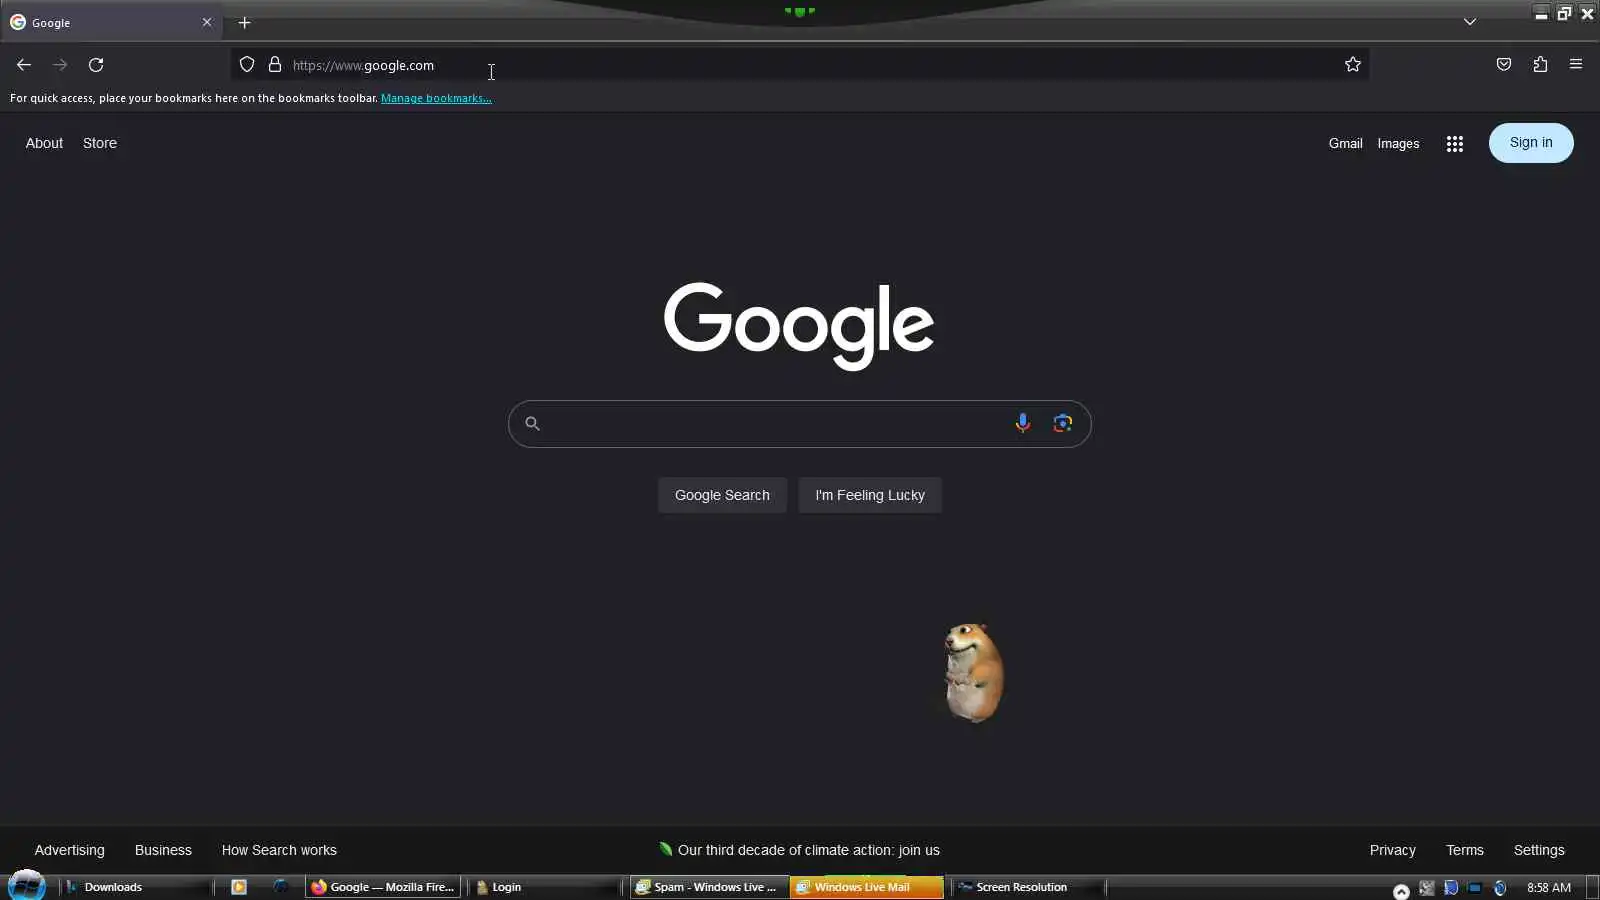Open the Privacy footer link
Image resolution: width=1600 pixels, height=900 pixels.
[x=1393, y=850]
